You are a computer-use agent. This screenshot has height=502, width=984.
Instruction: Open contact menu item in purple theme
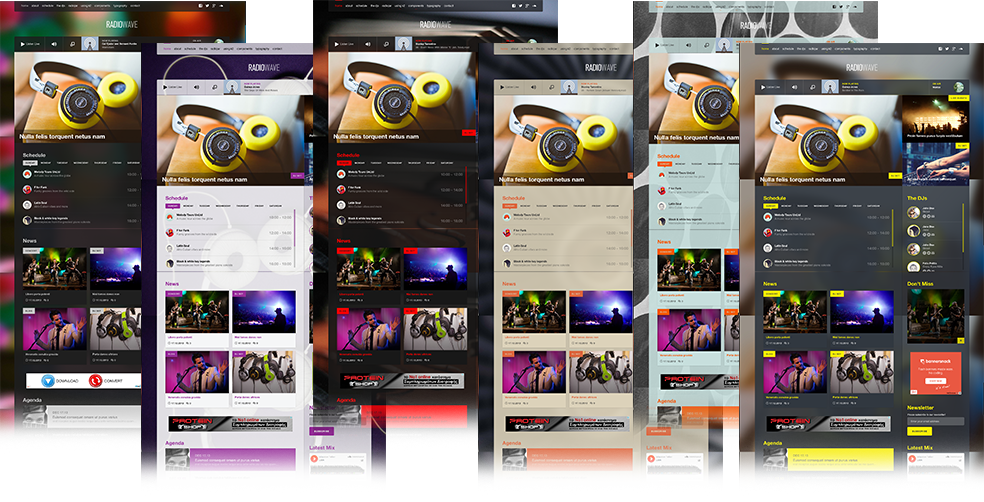click(277, 49)
